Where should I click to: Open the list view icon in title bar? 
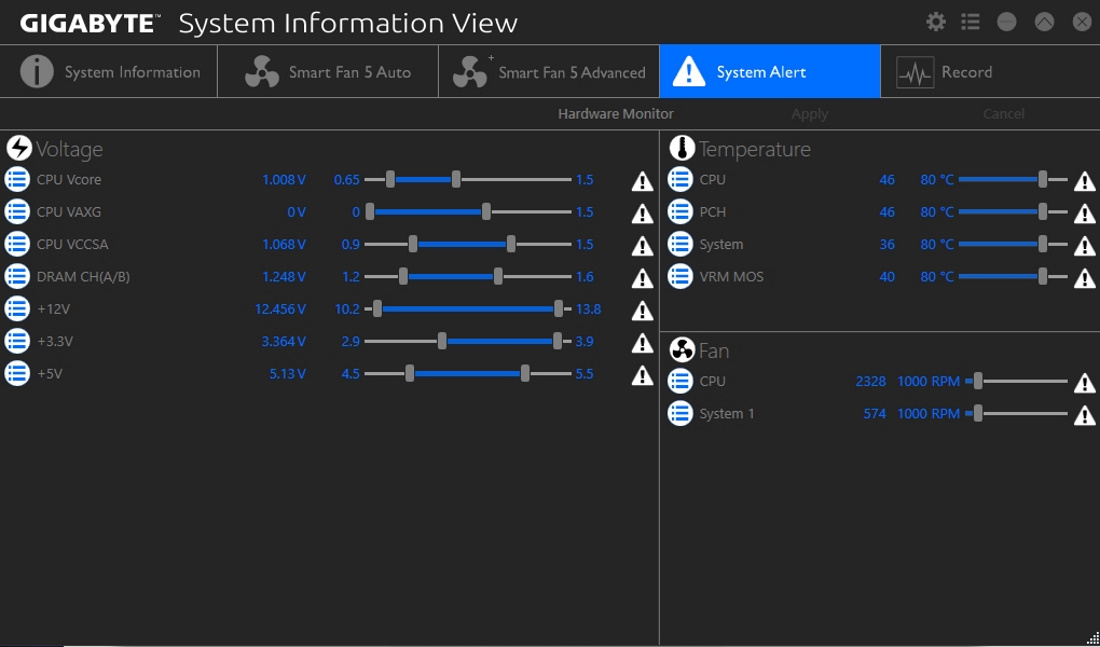coord(970,22)
